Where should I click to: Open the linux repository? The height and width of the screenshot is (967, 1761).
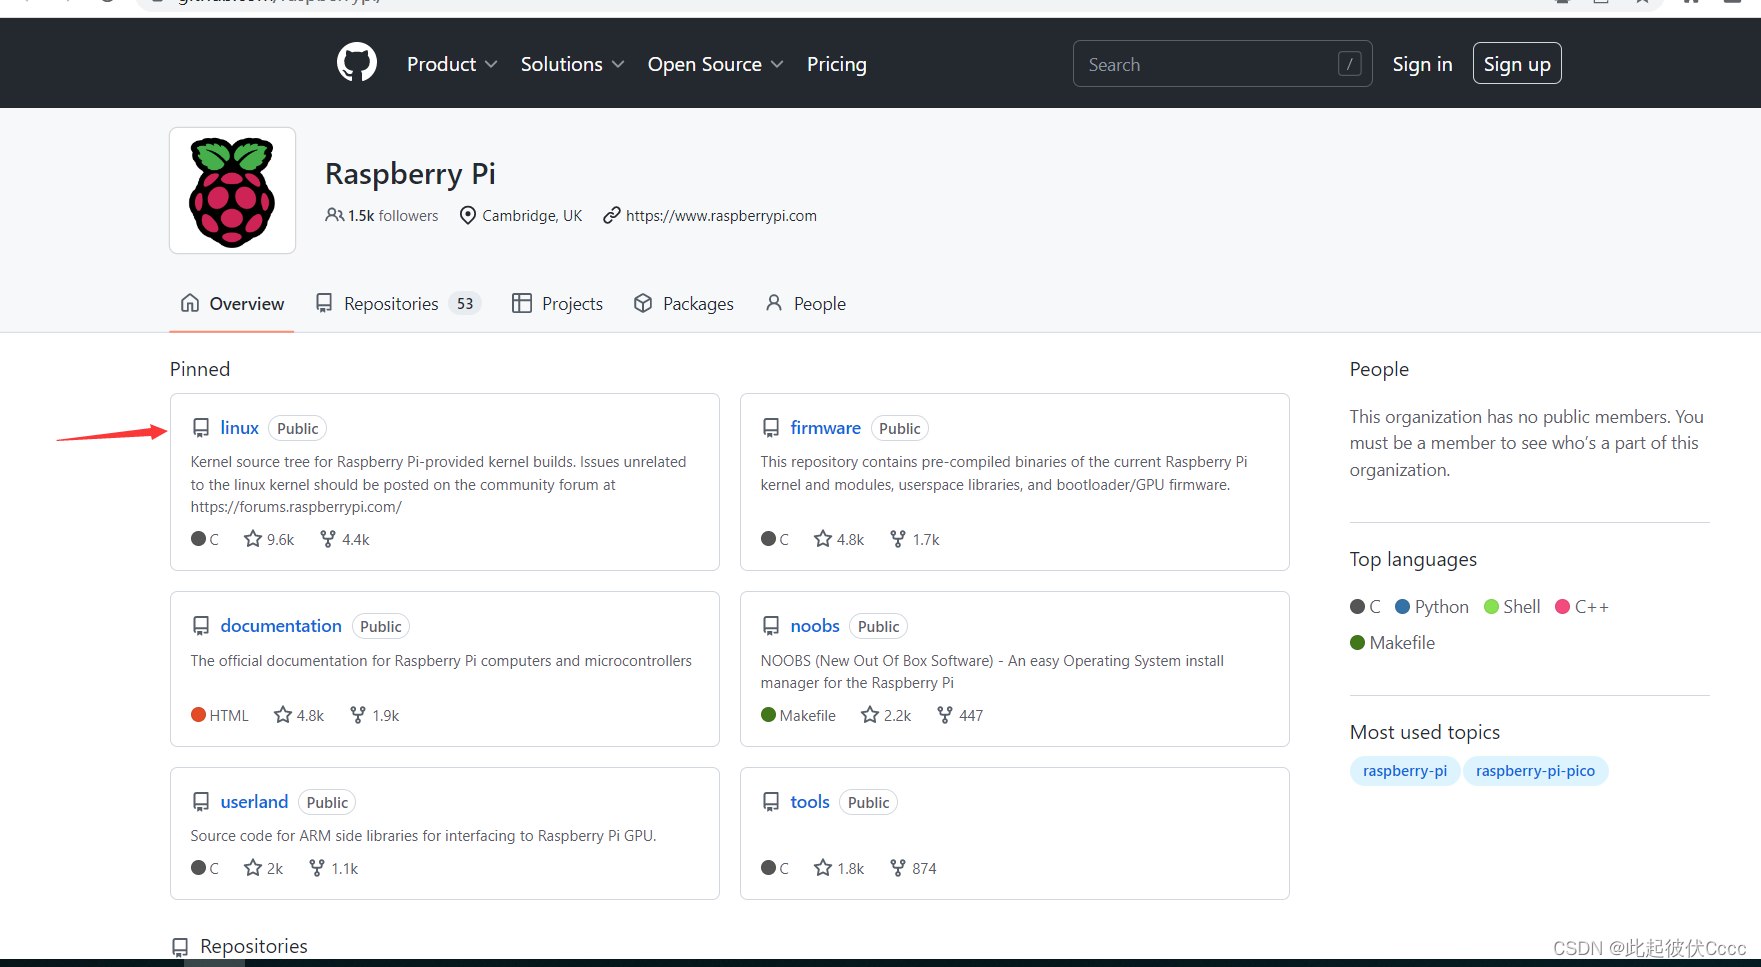240,428
